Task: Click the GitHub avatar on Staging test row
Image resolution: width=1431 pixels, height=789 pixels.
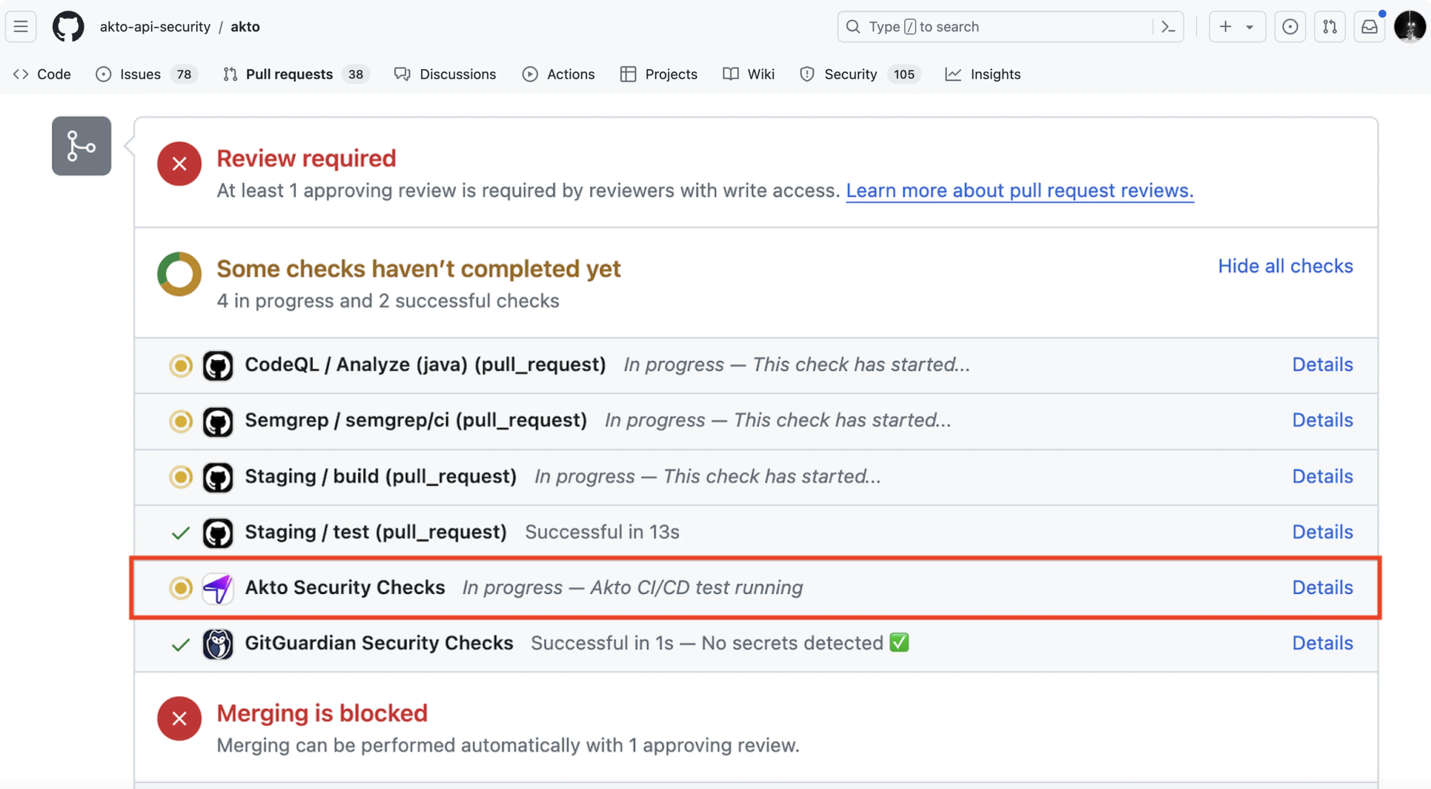Action: pos(218,533)
